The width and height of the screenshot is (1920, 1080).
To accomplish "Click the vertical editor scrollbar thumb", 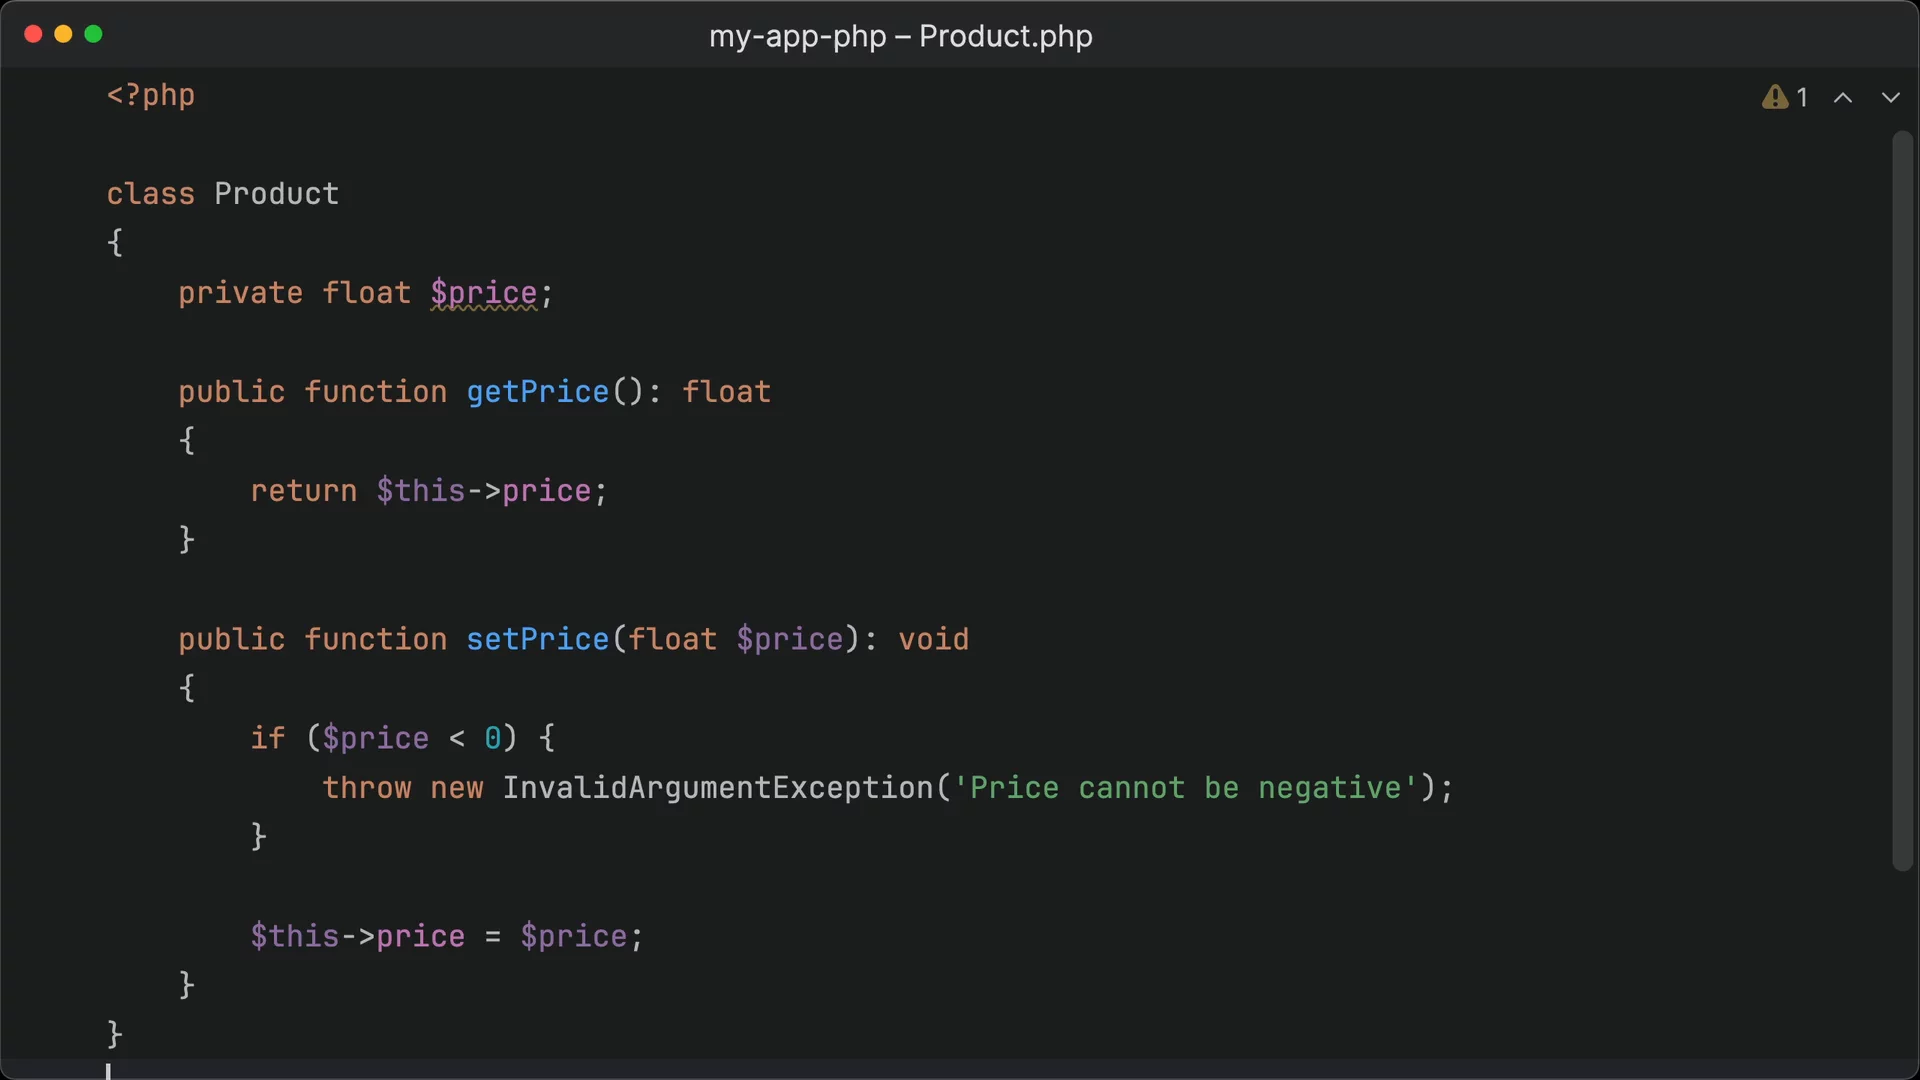I will [x=1902, y=500].
